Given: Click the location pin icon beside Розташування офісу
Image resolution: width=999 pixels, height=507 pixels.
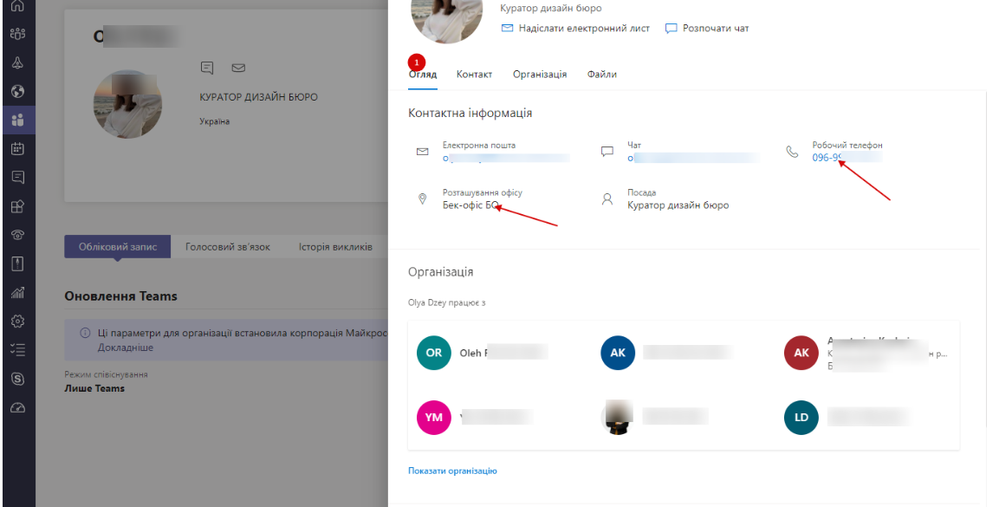Looking at the screenshot, I should point(422,199).
